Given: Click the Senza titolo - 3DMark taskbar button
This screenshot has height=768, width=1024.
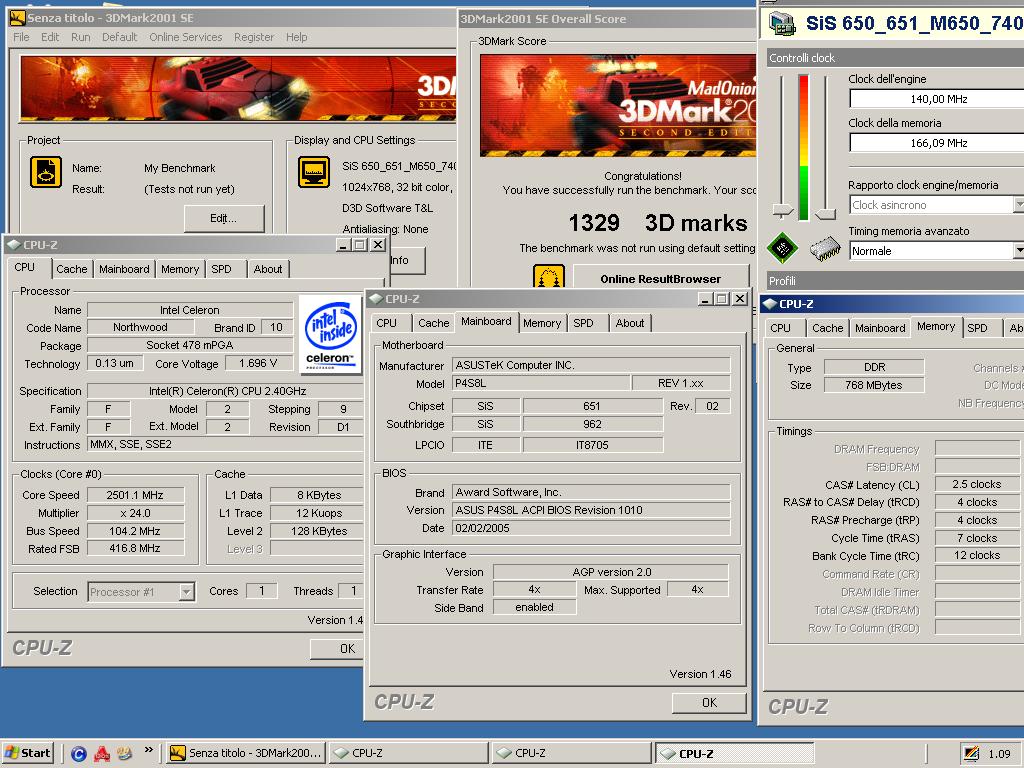Looking at the screenshot, I should tap(244, 753).
